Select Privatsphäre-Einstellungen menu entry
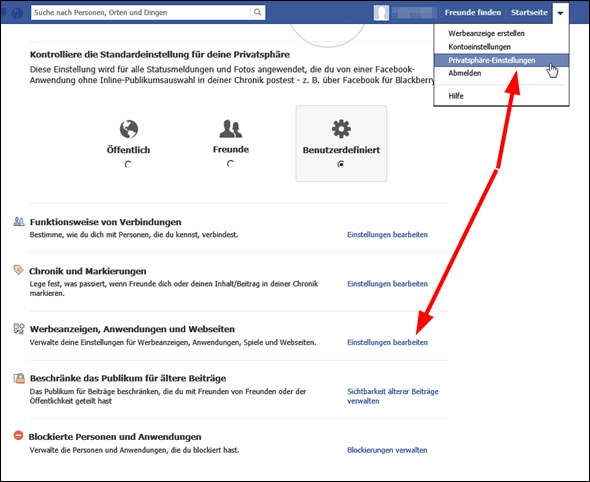This screenshot has width=590, height=482. pos(501,60)
